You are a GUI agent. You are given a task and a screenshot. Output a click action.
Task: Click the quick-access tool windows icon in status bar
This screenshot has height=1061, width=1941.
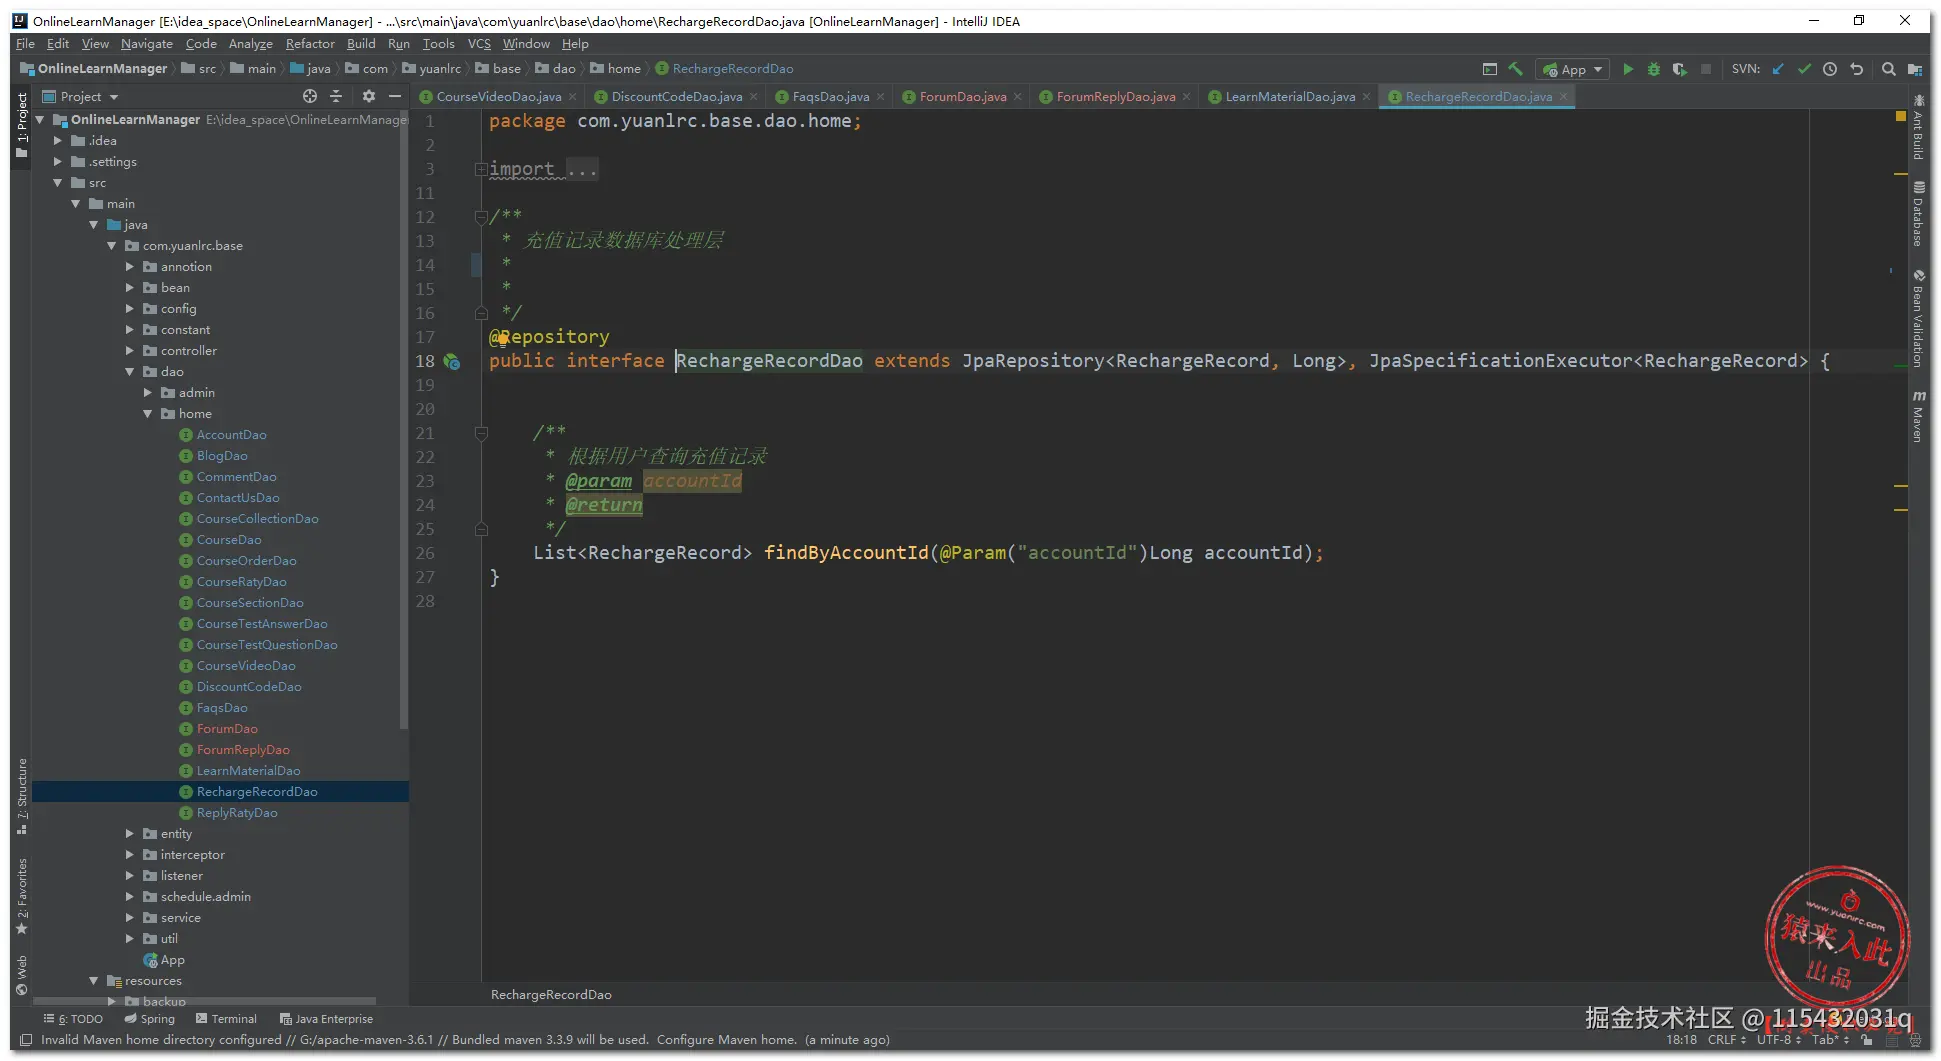(26, 1040)
